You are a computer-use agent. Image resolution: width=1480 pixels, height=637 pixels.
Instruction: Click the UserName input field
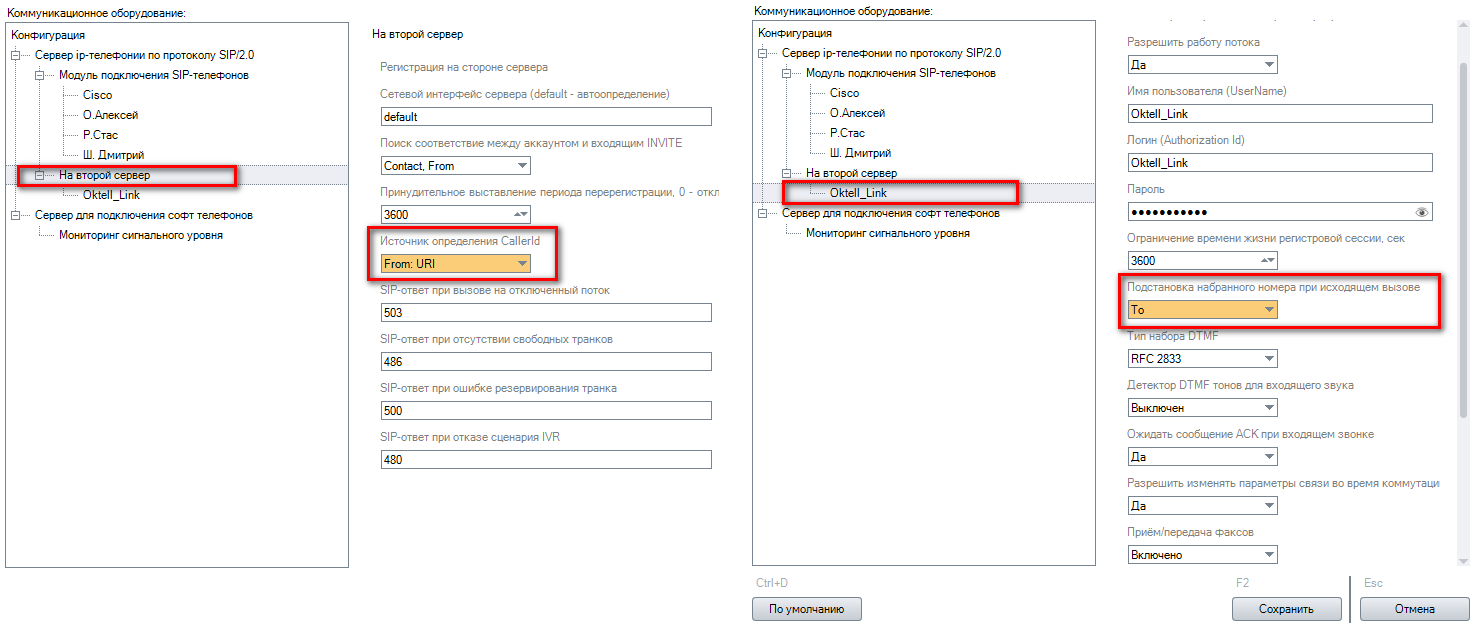coord(1279,114)
